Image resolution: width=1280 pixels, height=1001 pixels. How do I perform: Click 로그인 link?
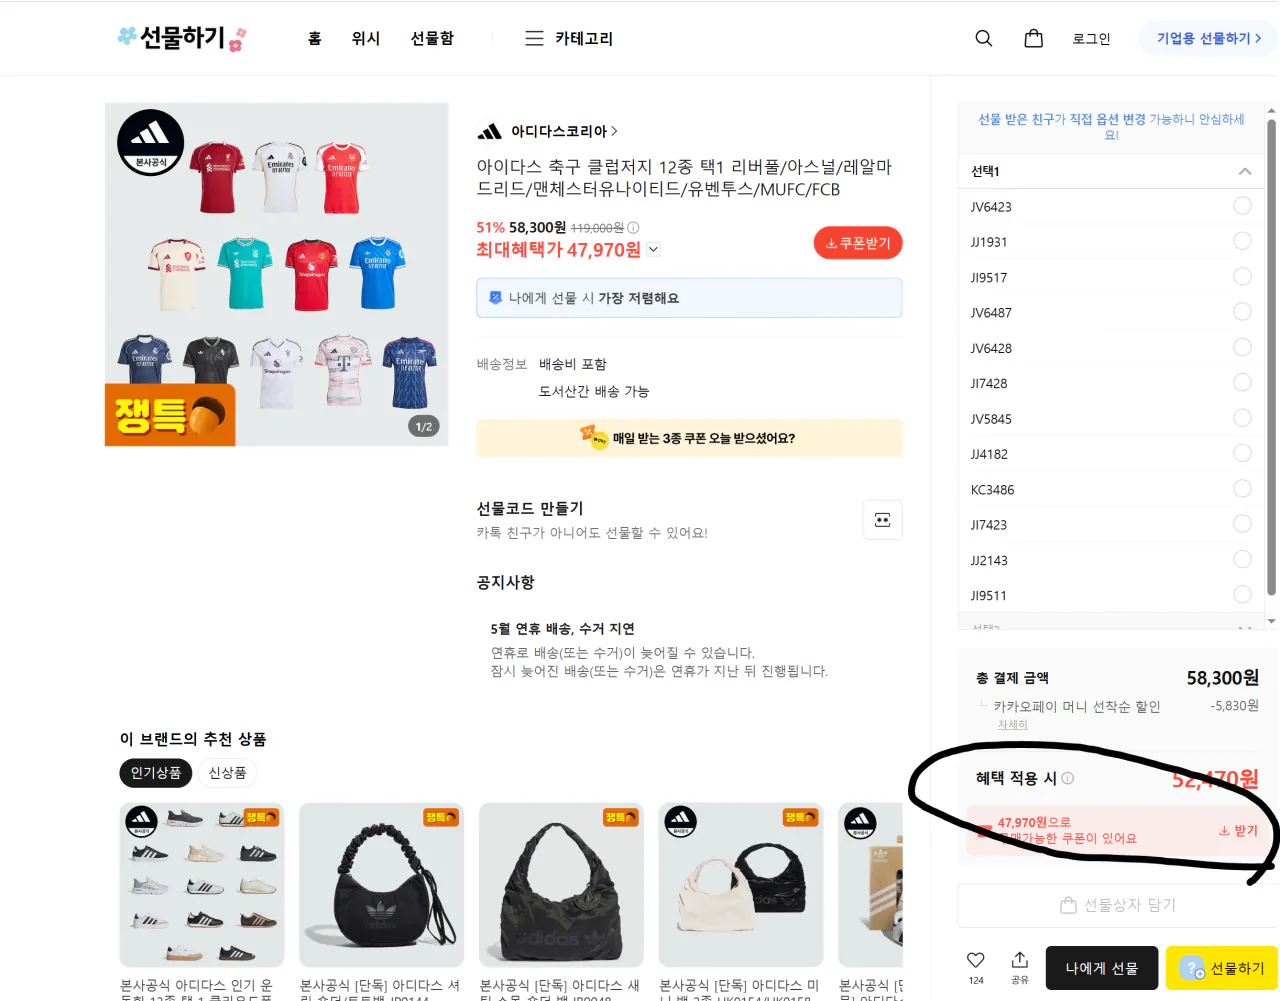click(x=1091, y=38)
